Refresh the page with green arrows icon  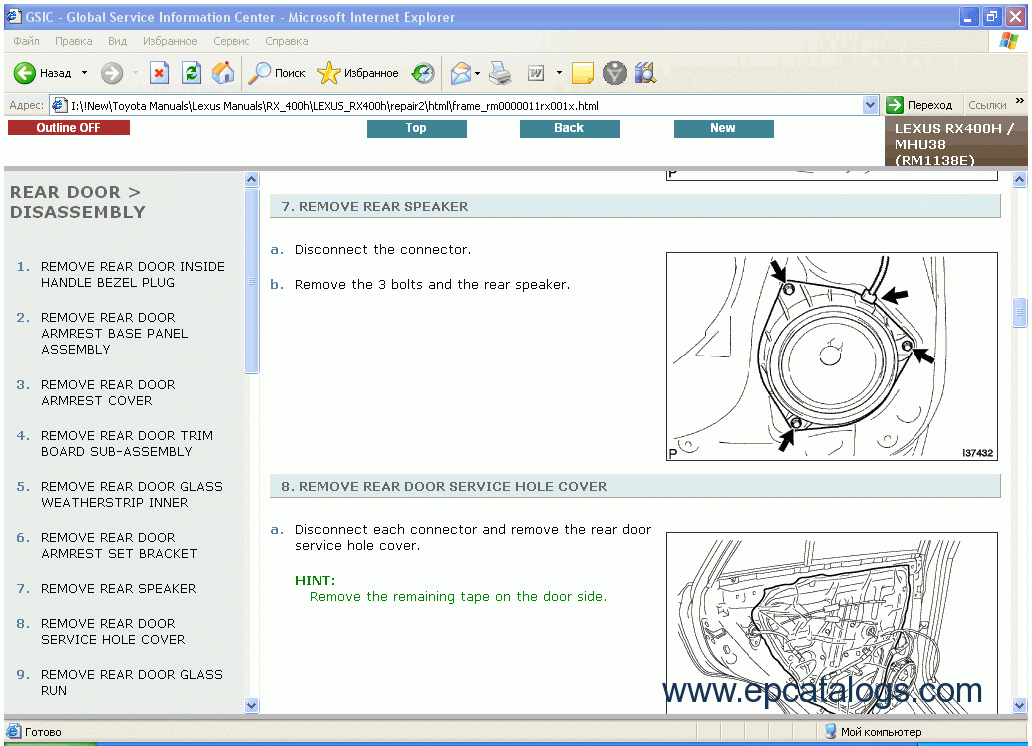(x=192, y=73)
